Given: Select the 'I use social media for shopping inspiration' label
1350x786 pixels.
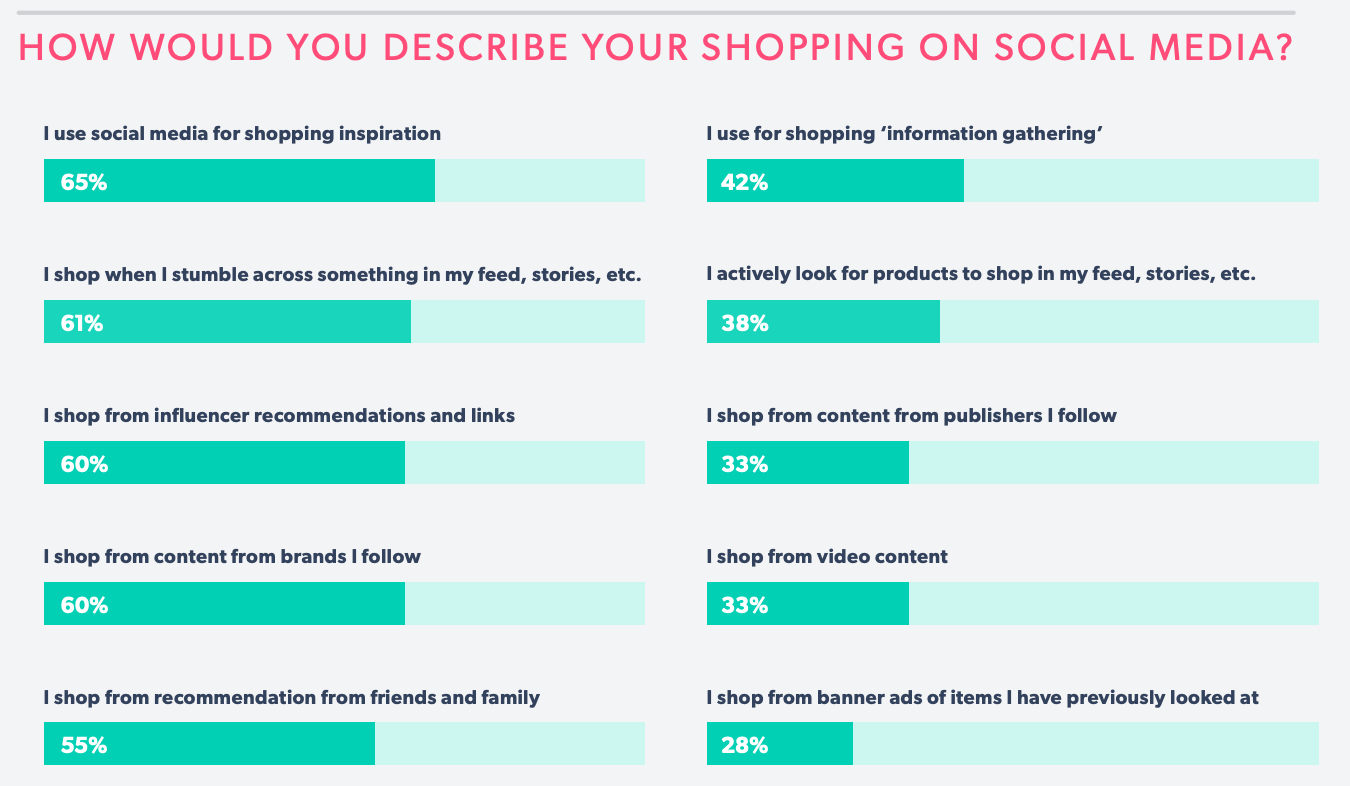Looking at the screenshot, I should click(x=242, y=133).
